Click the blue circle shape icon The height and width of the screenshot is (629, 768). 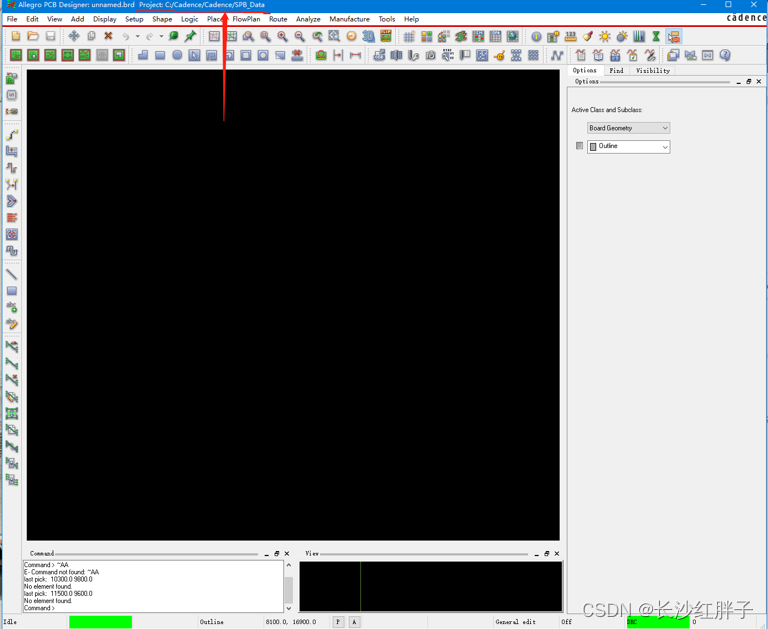(x=177, y=55)
